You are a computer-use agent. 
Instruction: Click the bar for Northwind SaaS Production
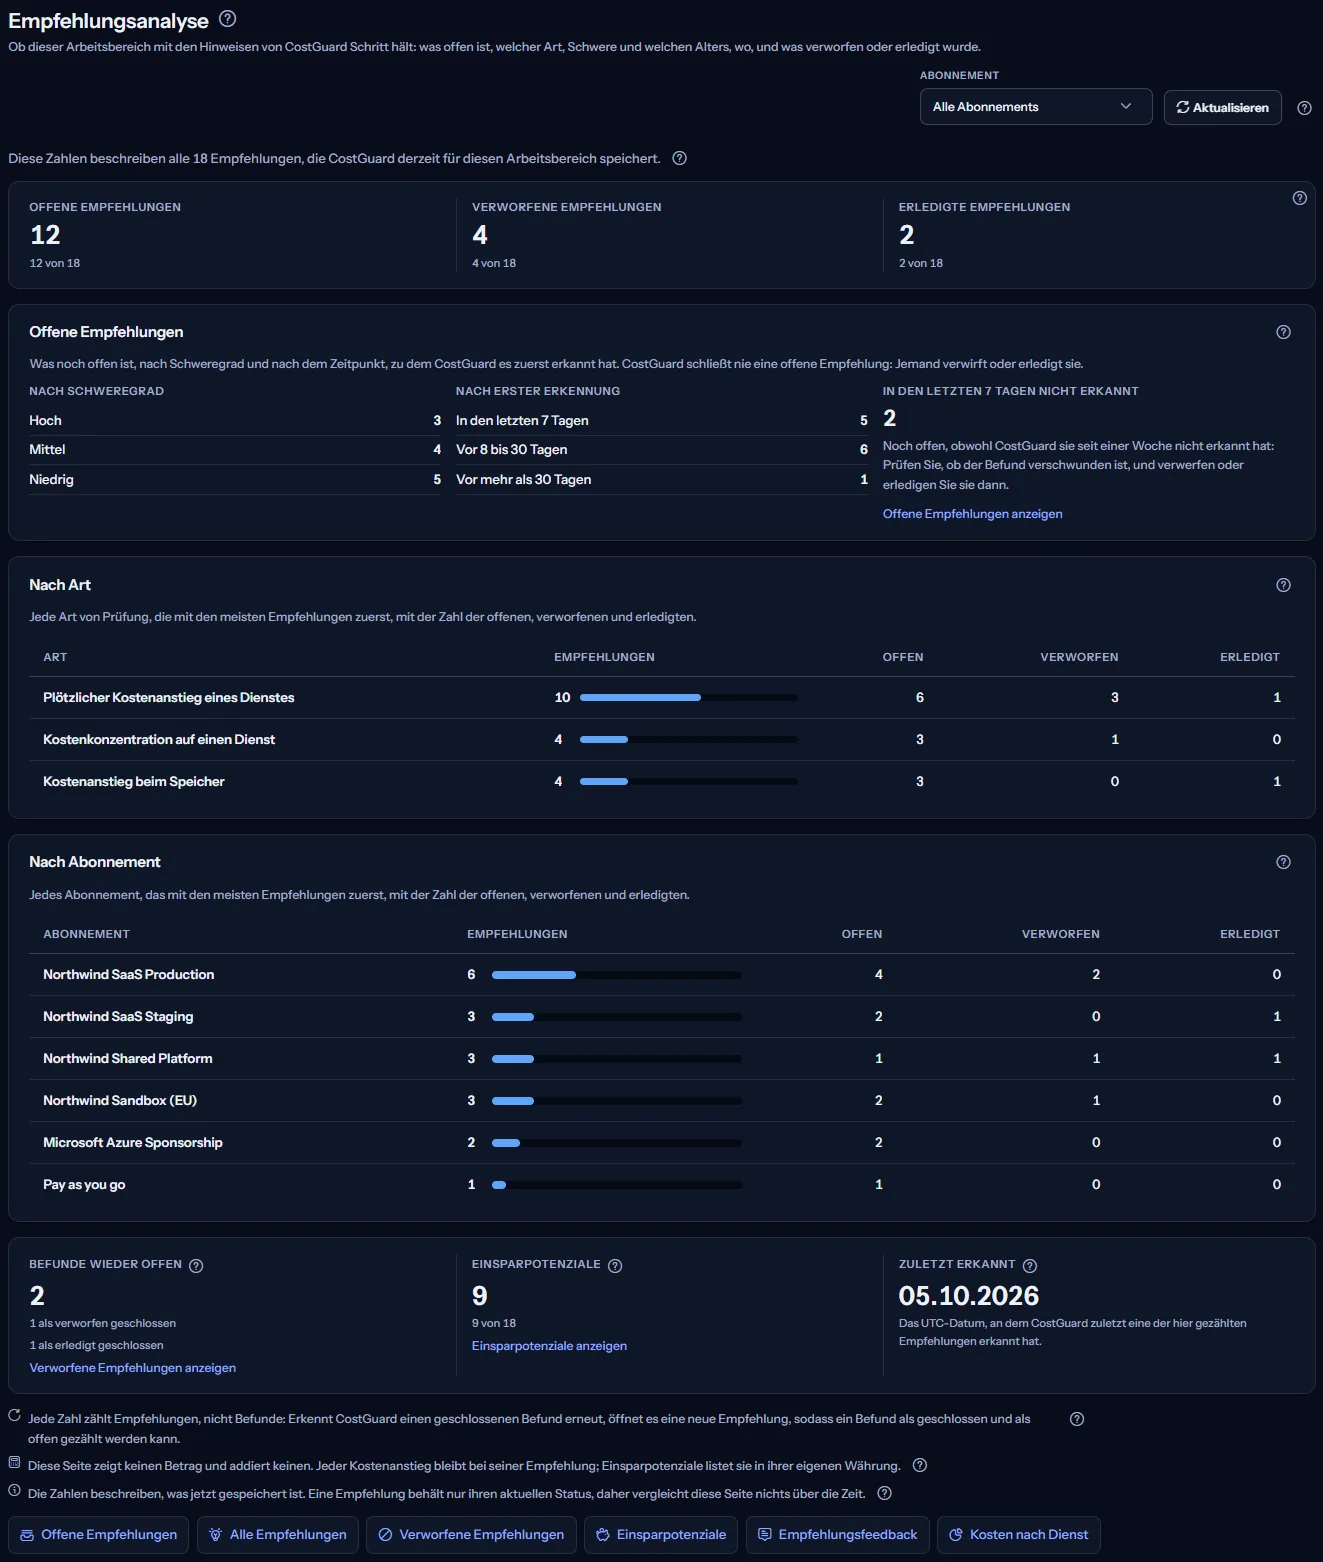pos(616,974)
